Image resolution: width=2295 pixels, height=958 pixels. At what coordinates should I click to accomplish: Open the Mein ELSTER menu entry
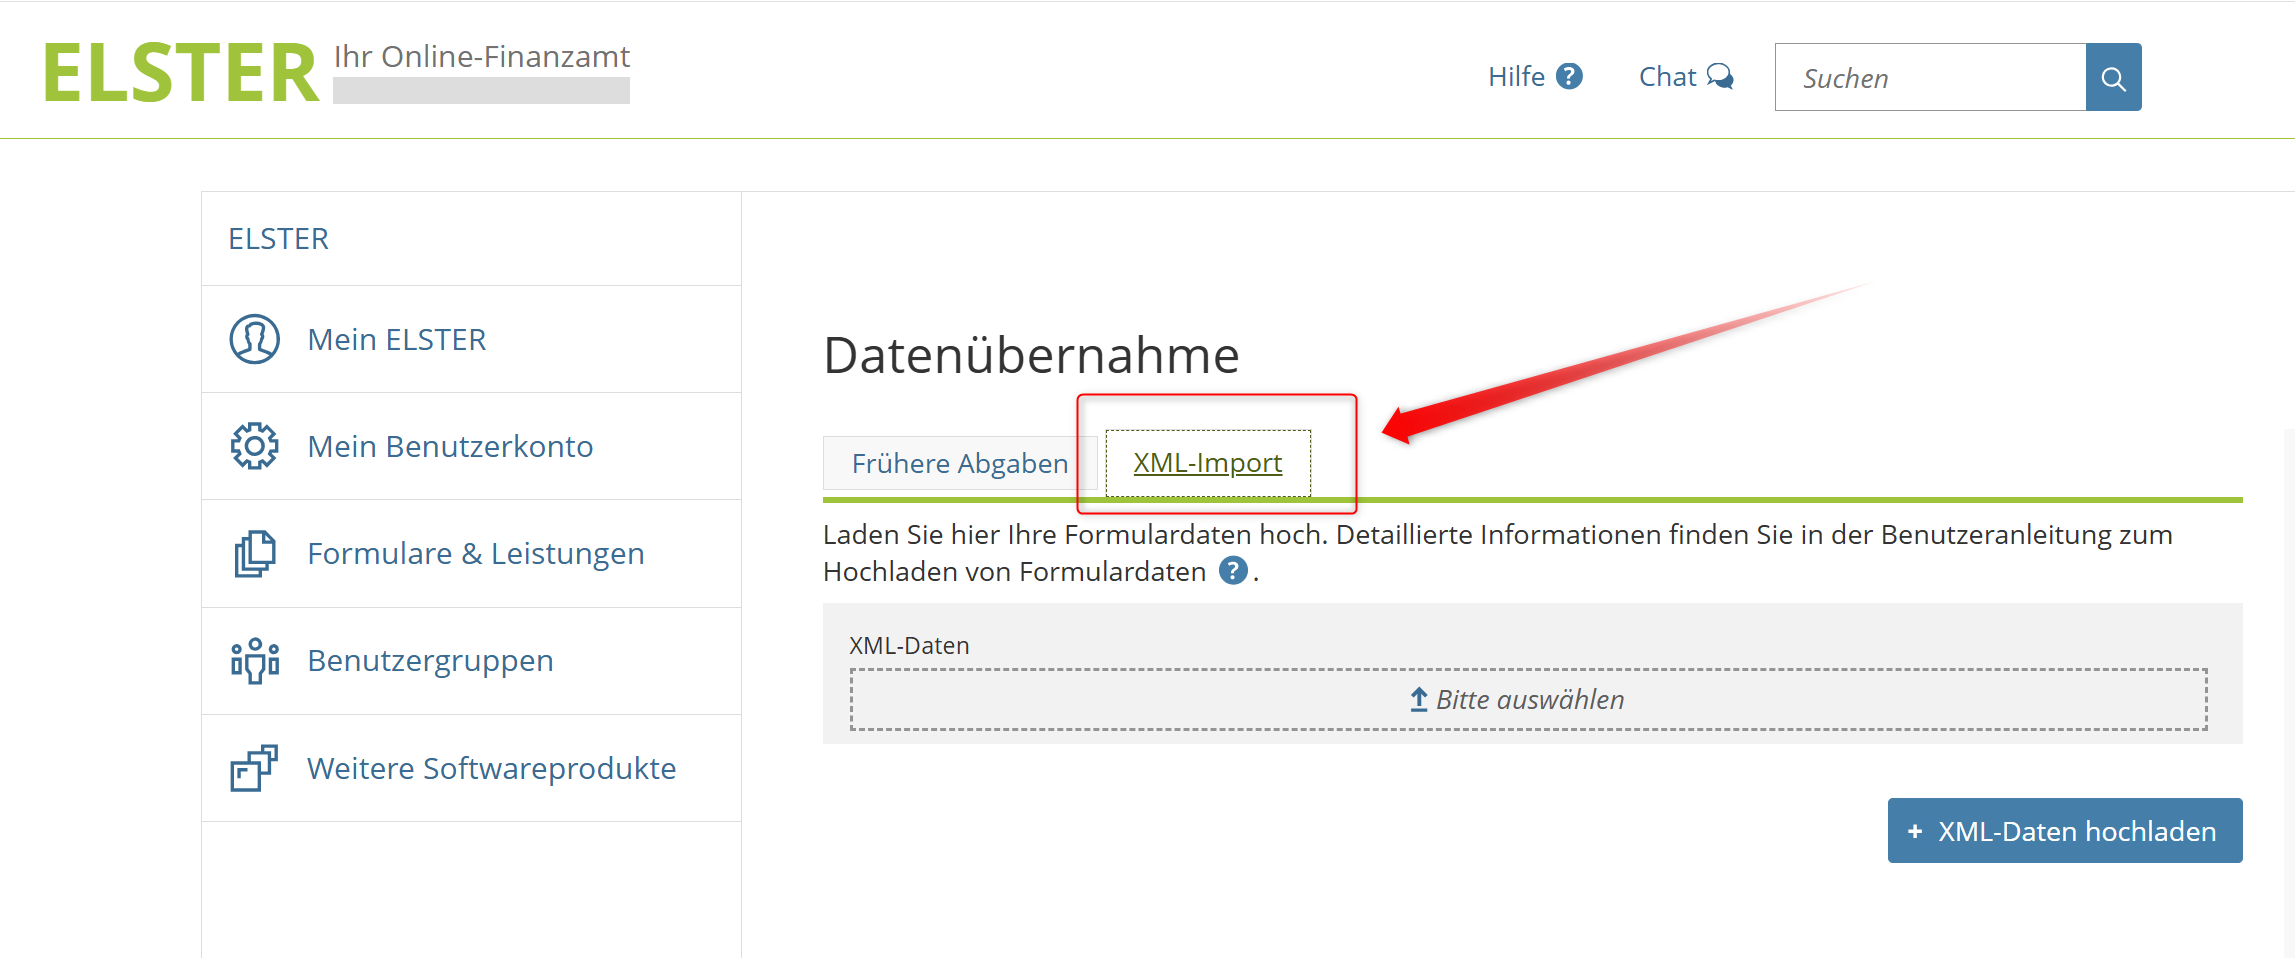pyautogui.click(x=471, y=339)
